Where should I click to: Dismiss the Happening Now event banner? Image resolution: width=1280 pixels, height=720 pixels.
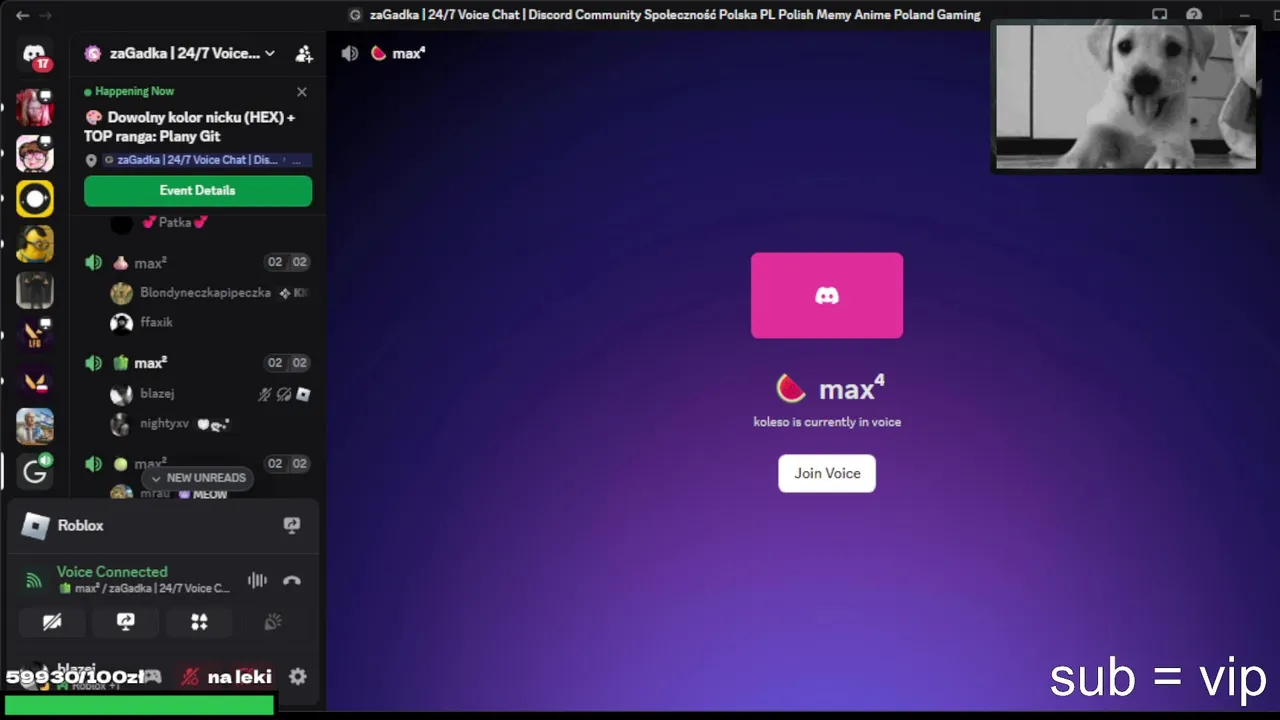point(302,92)
